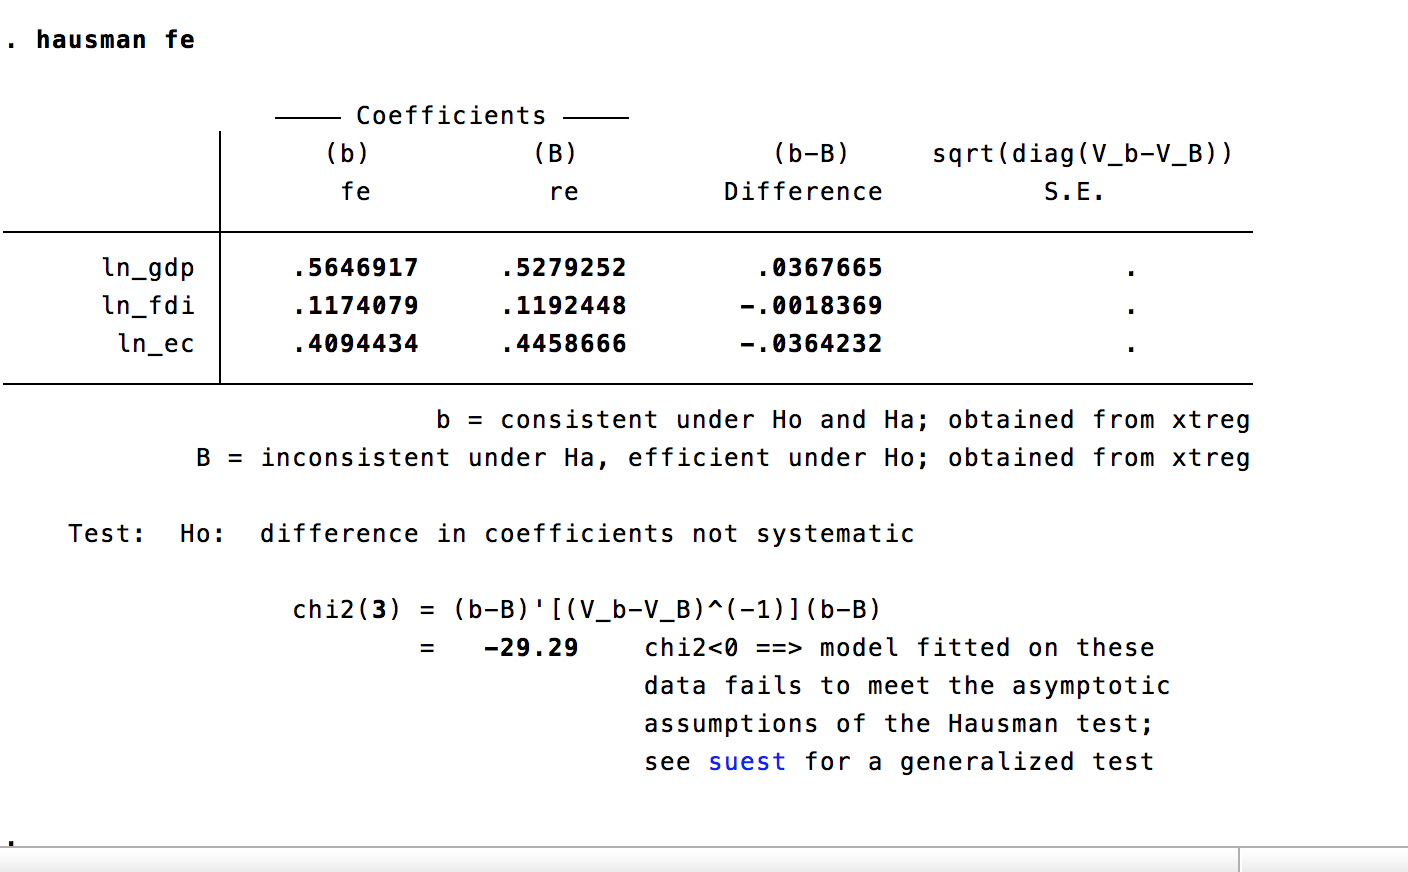Select the 'B = inconsistent under Ha' note
This screenshot has width=1408, height=872.
(723, 458)
